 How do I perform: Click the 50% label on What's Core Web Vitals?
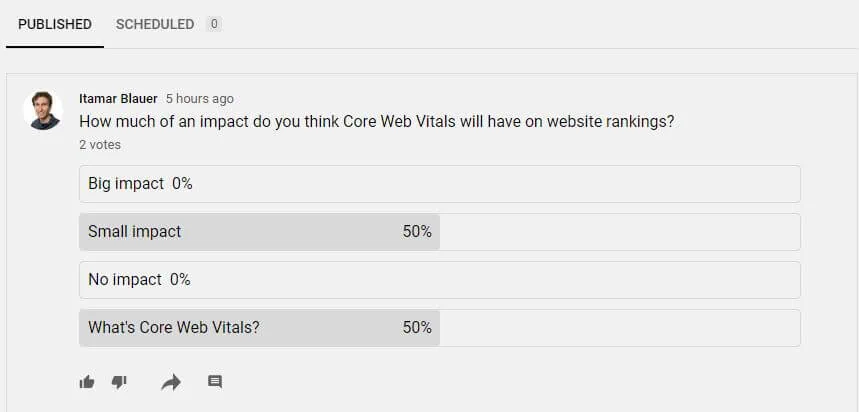point(417,328)
